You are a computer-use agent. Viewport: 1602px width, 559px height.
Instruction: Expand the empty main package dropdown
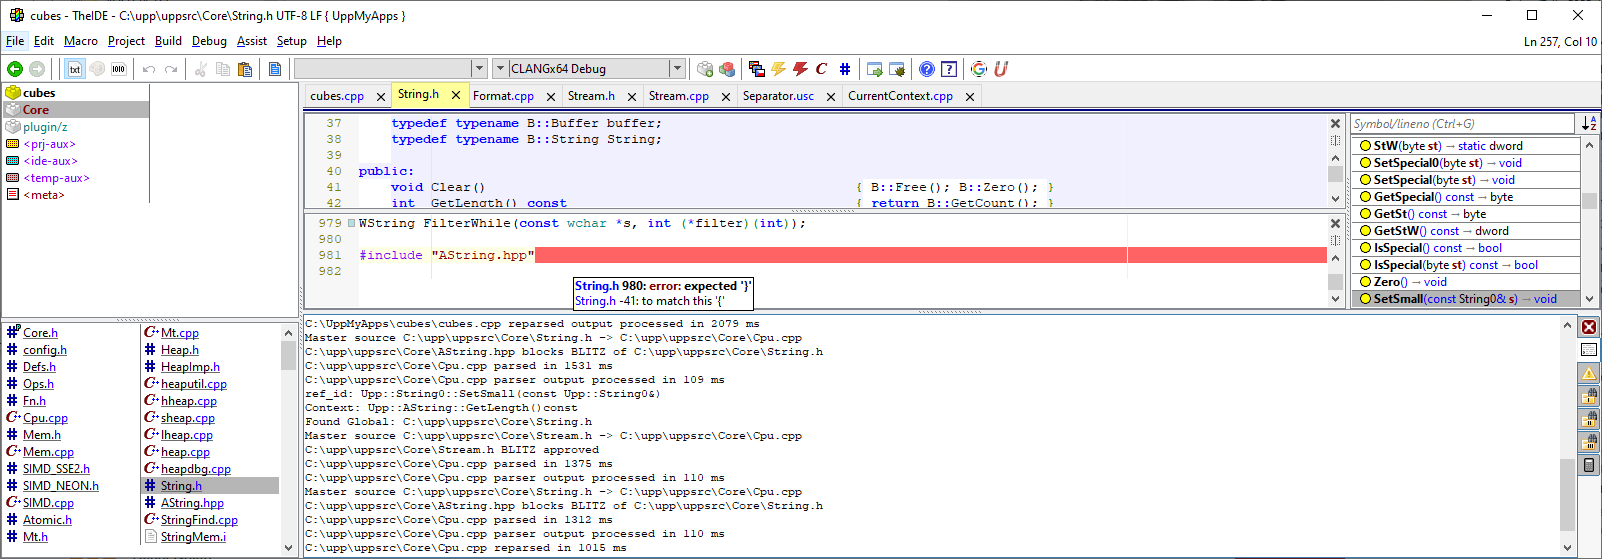pyautogui.click(x=477, y=69)
